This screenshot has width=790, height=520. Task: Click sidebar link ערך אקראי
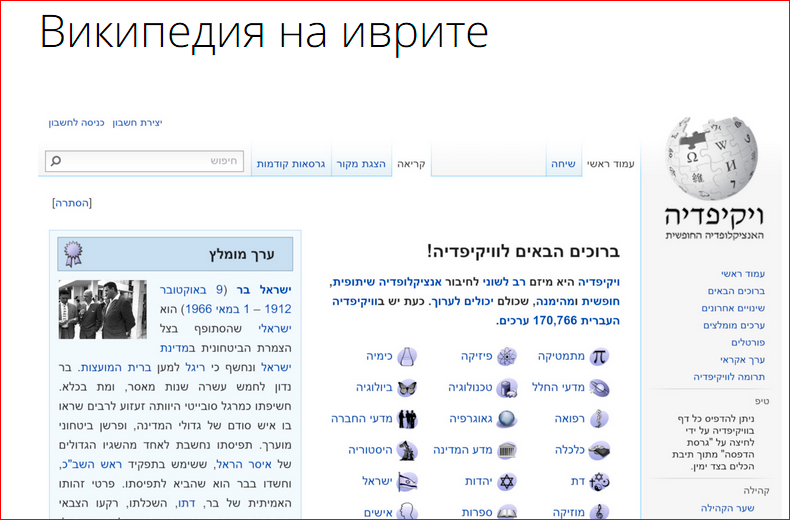click(x=743, y=359)
